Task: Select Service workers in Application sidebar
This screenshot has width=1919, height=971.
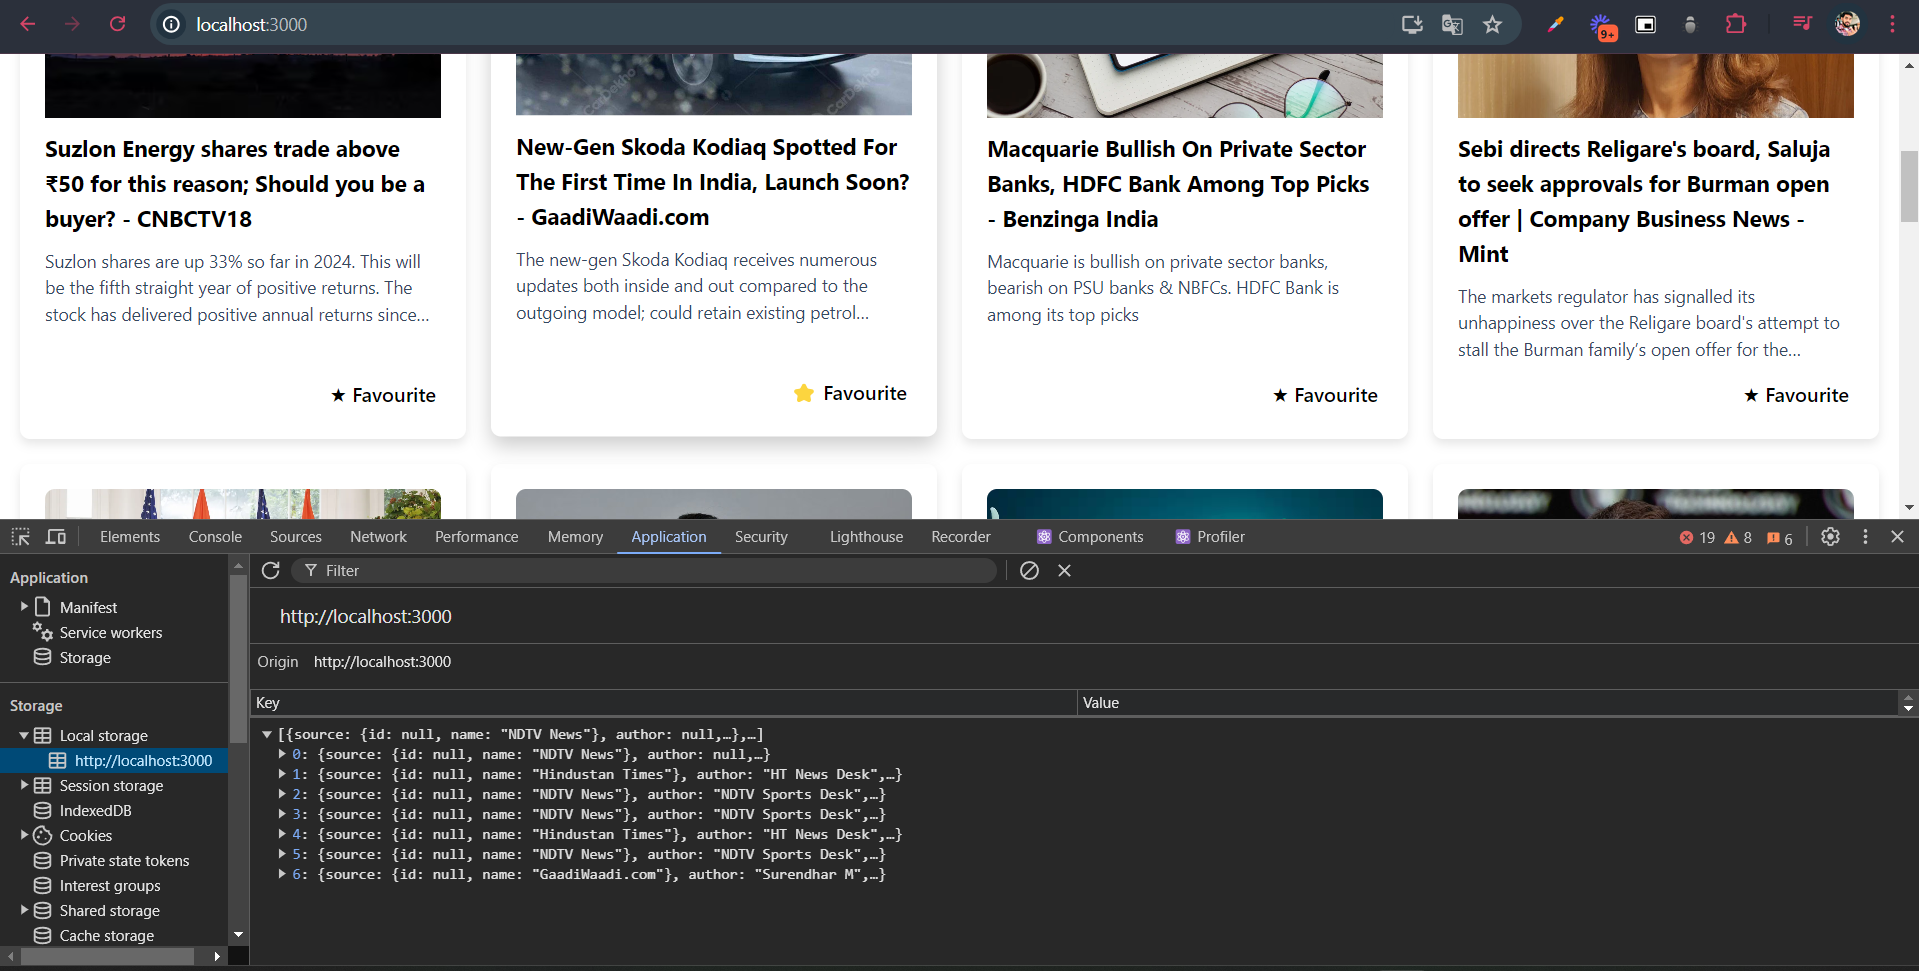Action: pos(110,633)
